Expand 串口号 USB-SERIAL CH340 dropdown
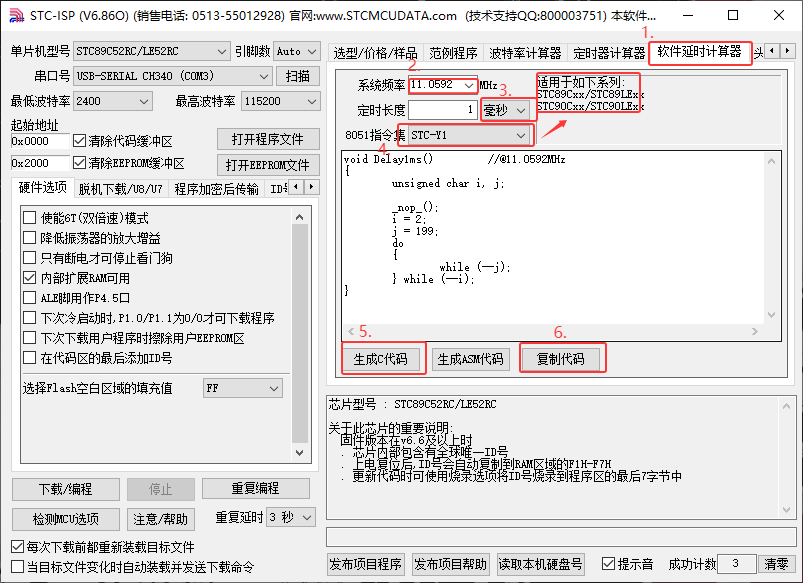The image size is (803, 583). [x=172, y=76]
